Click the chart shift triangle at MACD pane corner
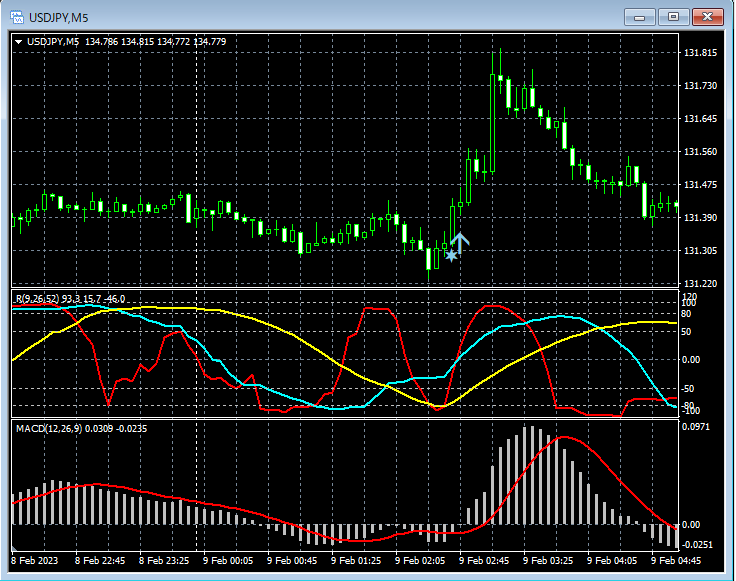 pos(14,548)
